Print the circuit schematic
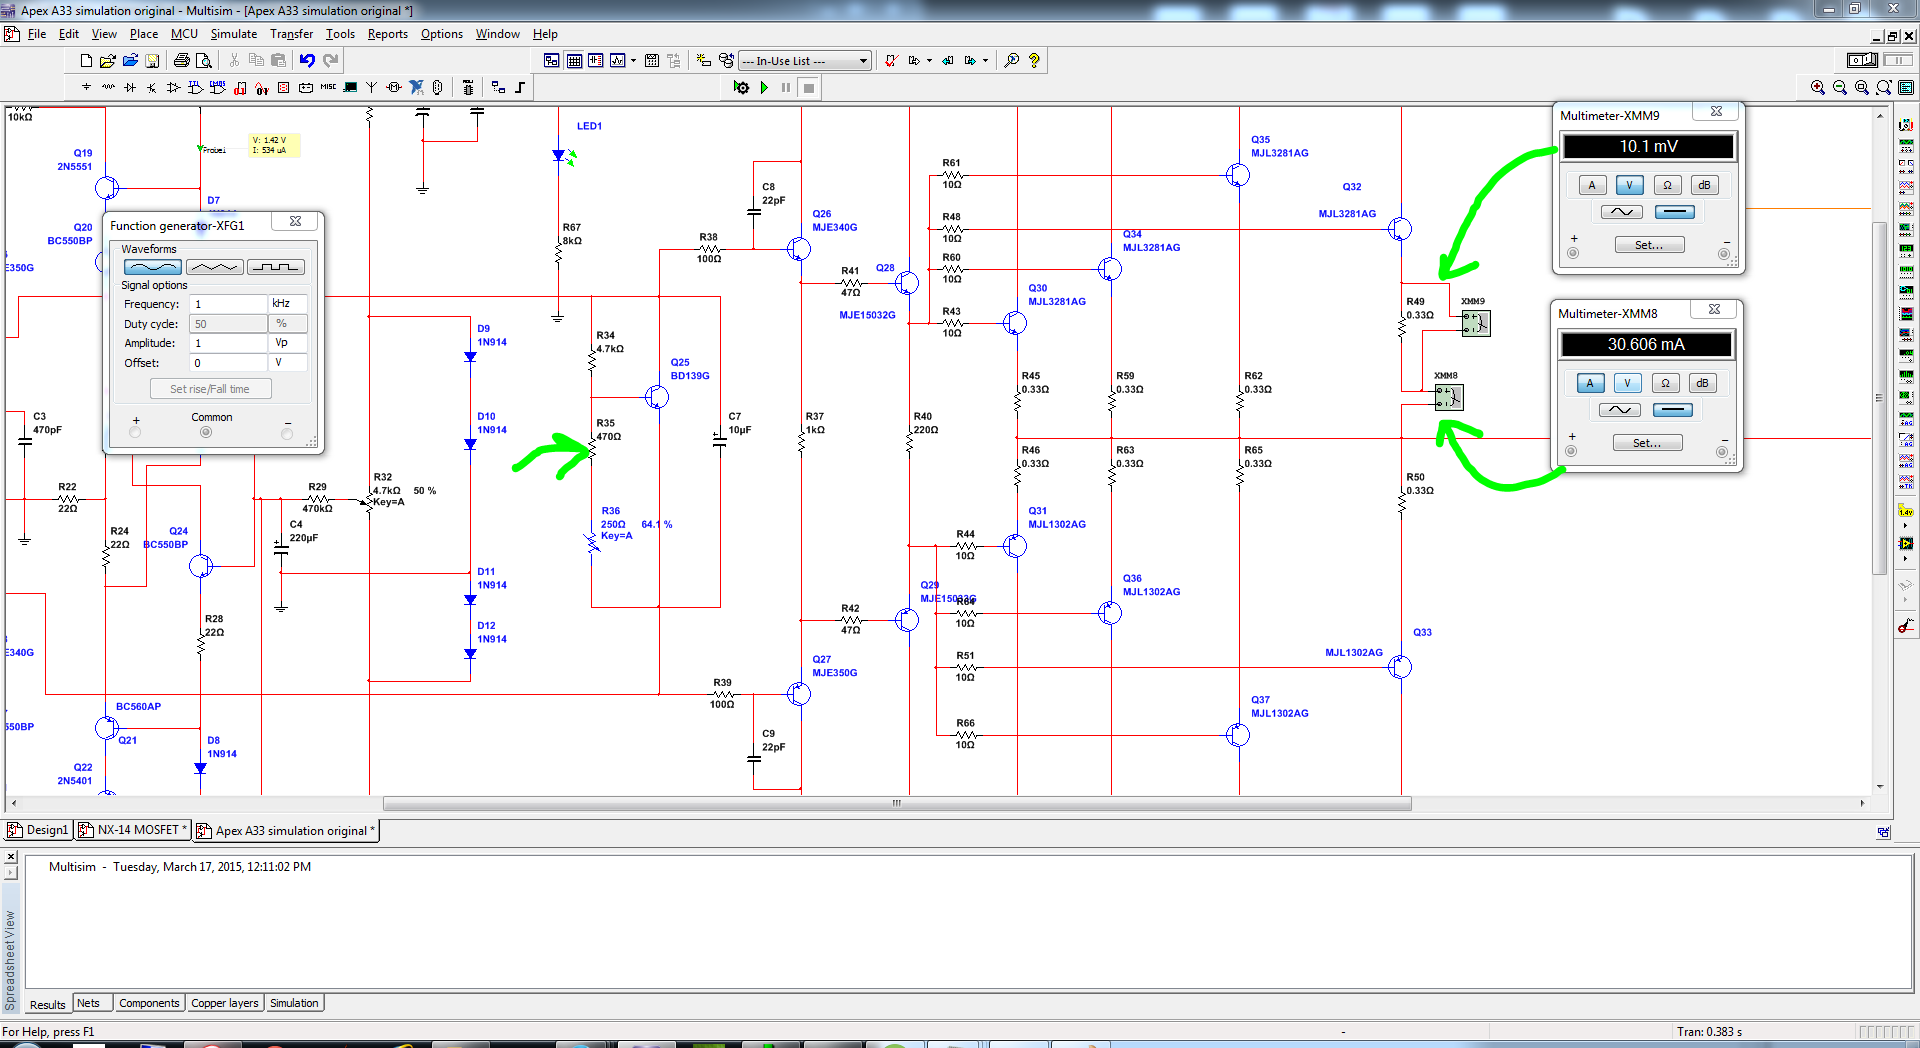This screenshot has height=1048, width=1920. pos(182,61)
